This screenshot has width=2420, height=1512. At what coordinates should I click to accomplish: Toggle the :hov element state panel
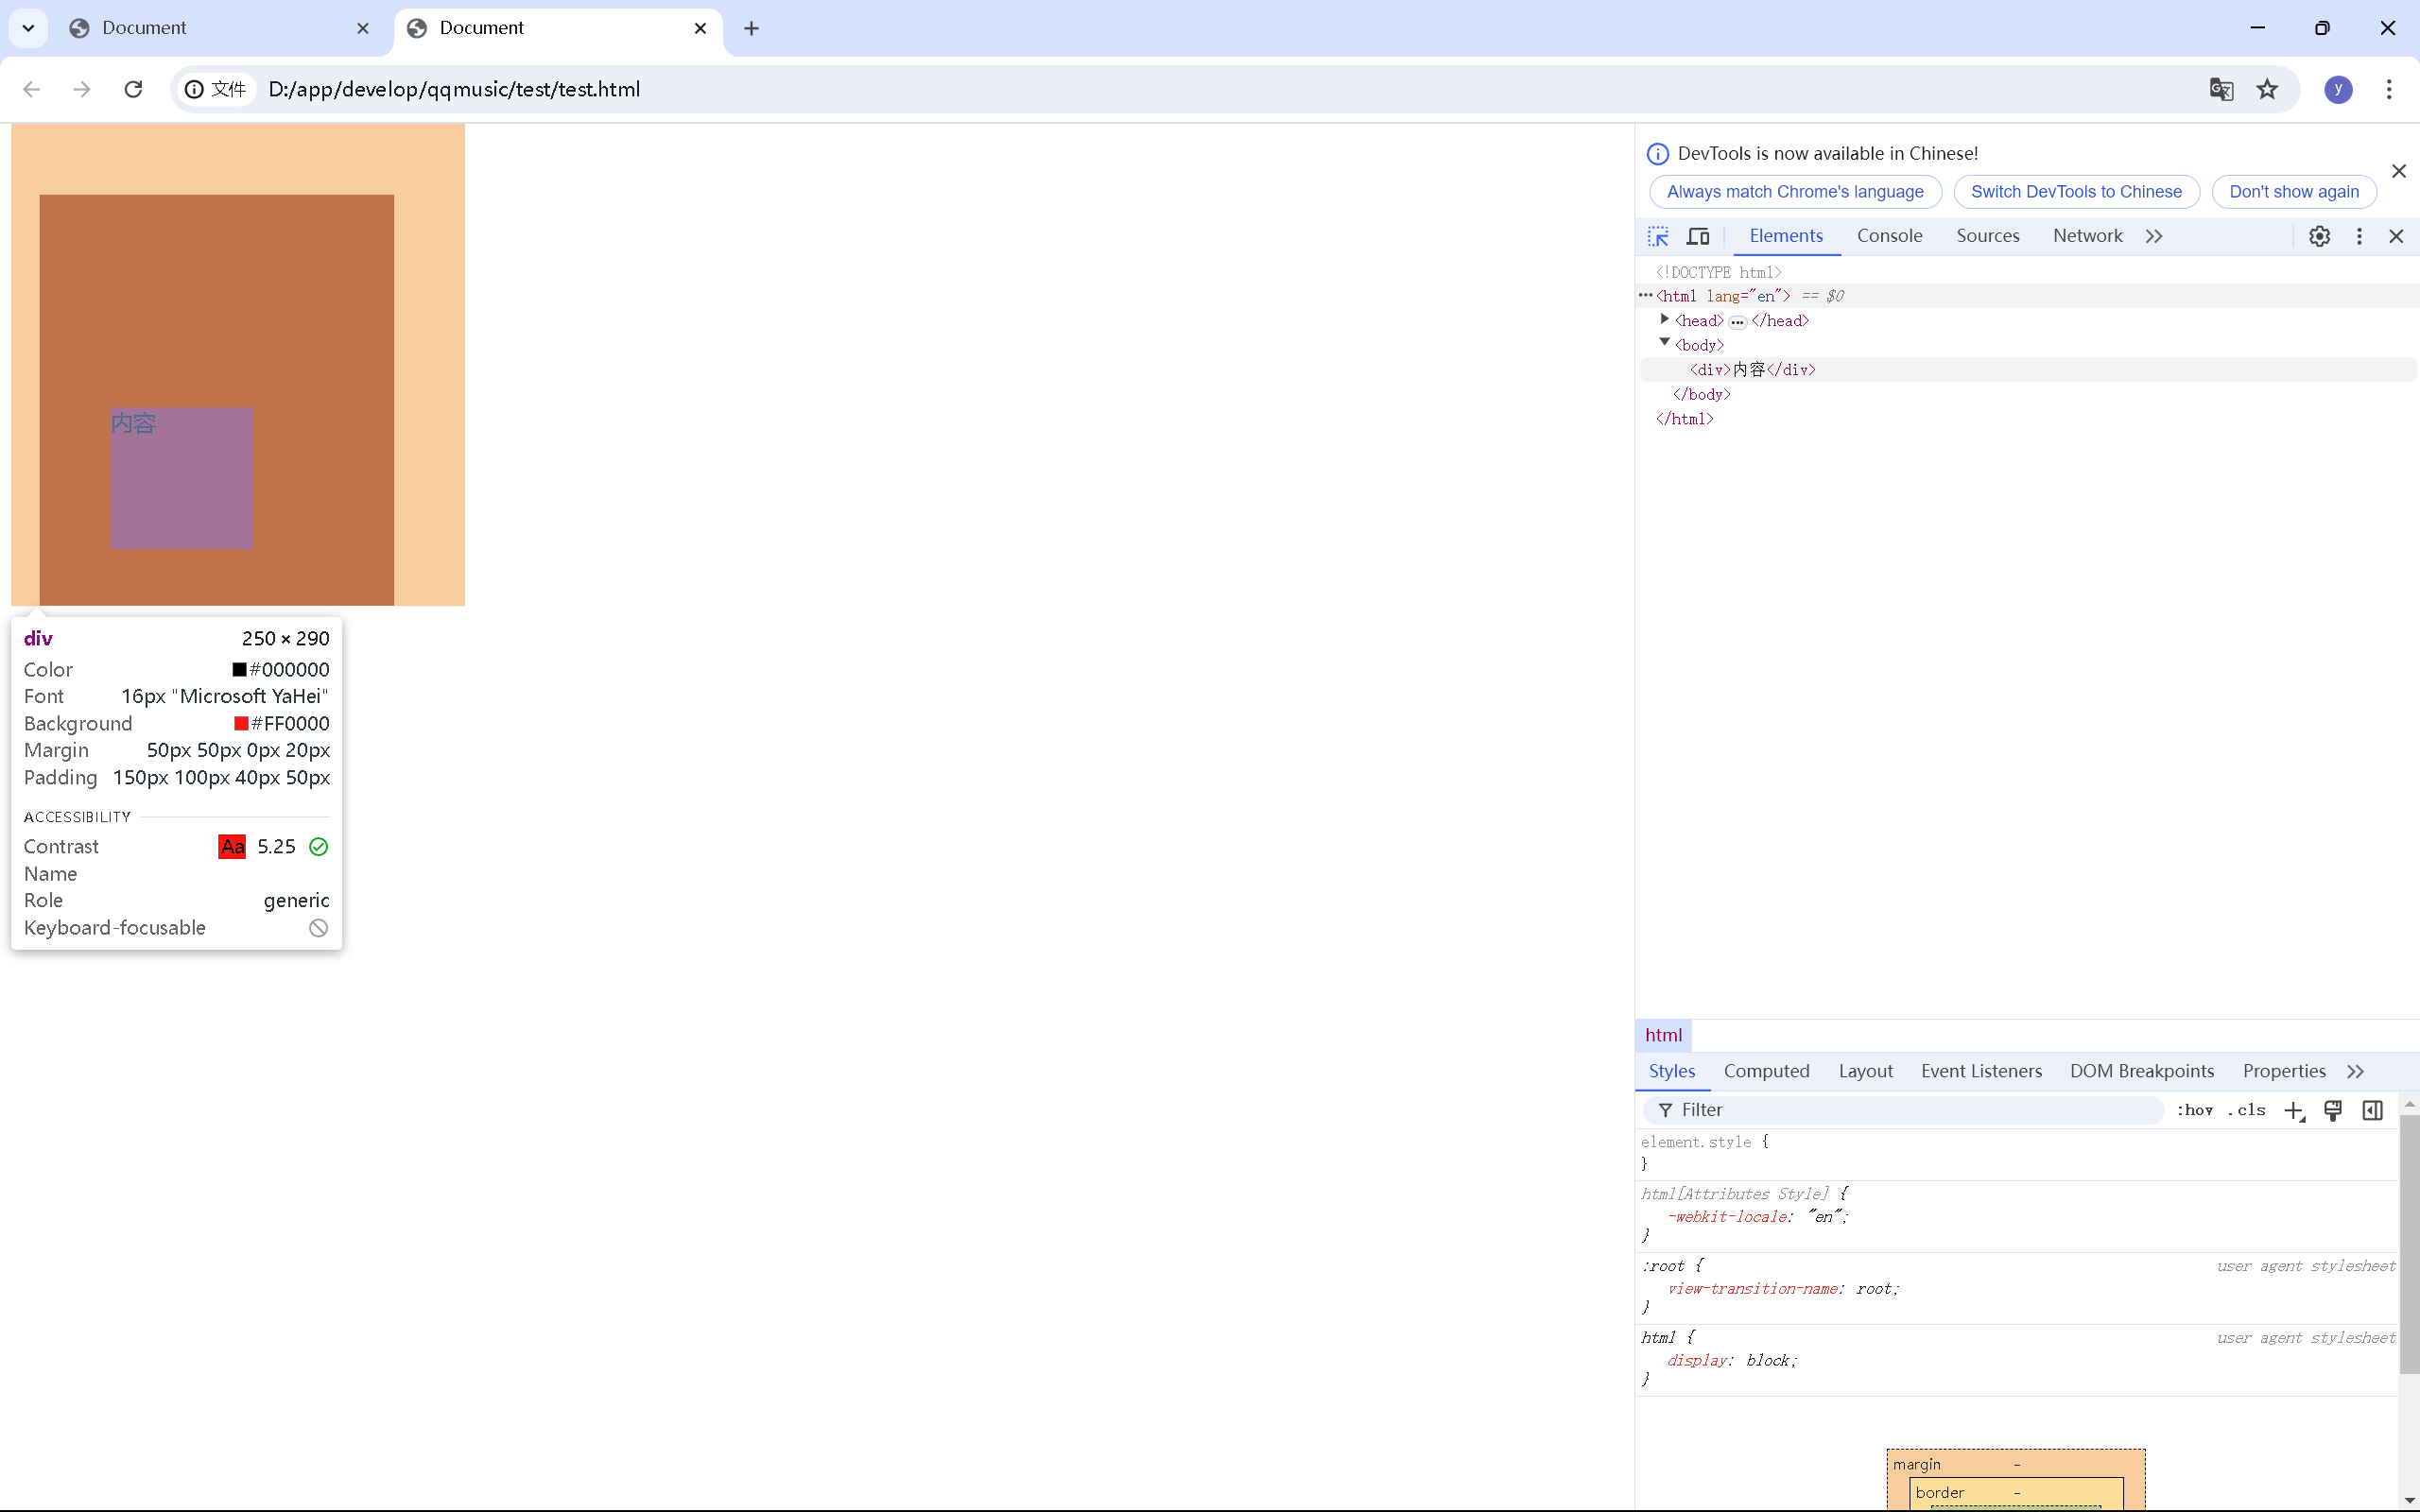[2194, 1110]
